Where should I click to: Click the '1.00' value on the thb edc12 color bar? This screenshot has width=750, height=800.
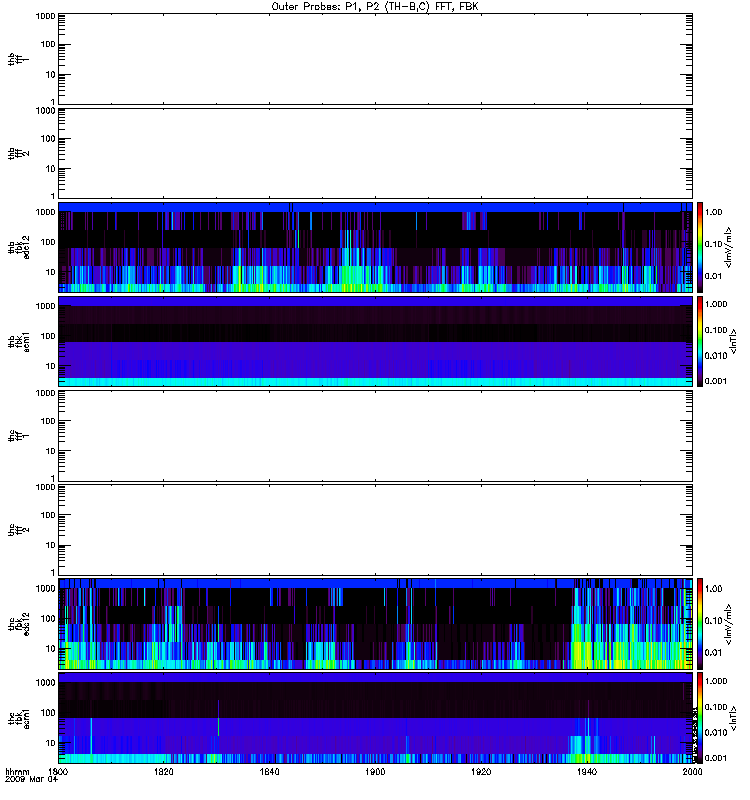coord(713,212)
